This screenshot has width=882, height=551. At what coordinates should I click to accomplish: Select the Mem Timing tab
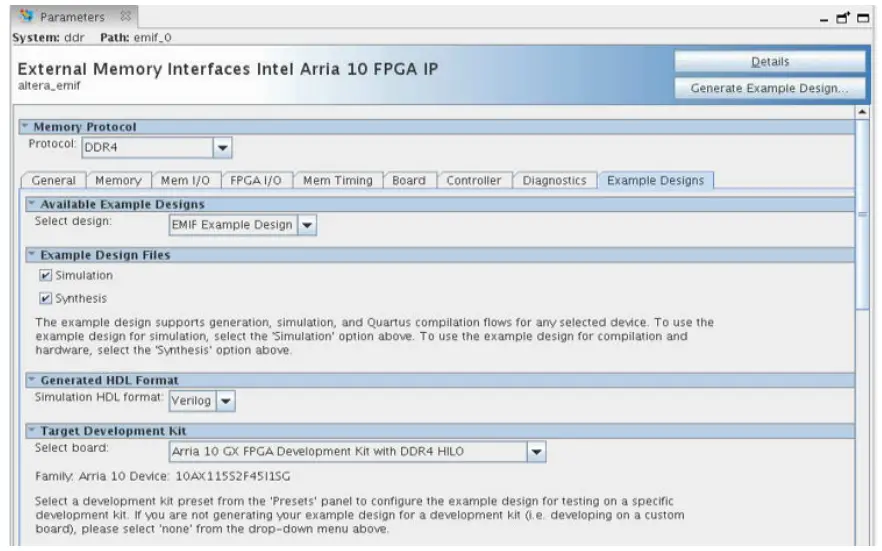338,180
